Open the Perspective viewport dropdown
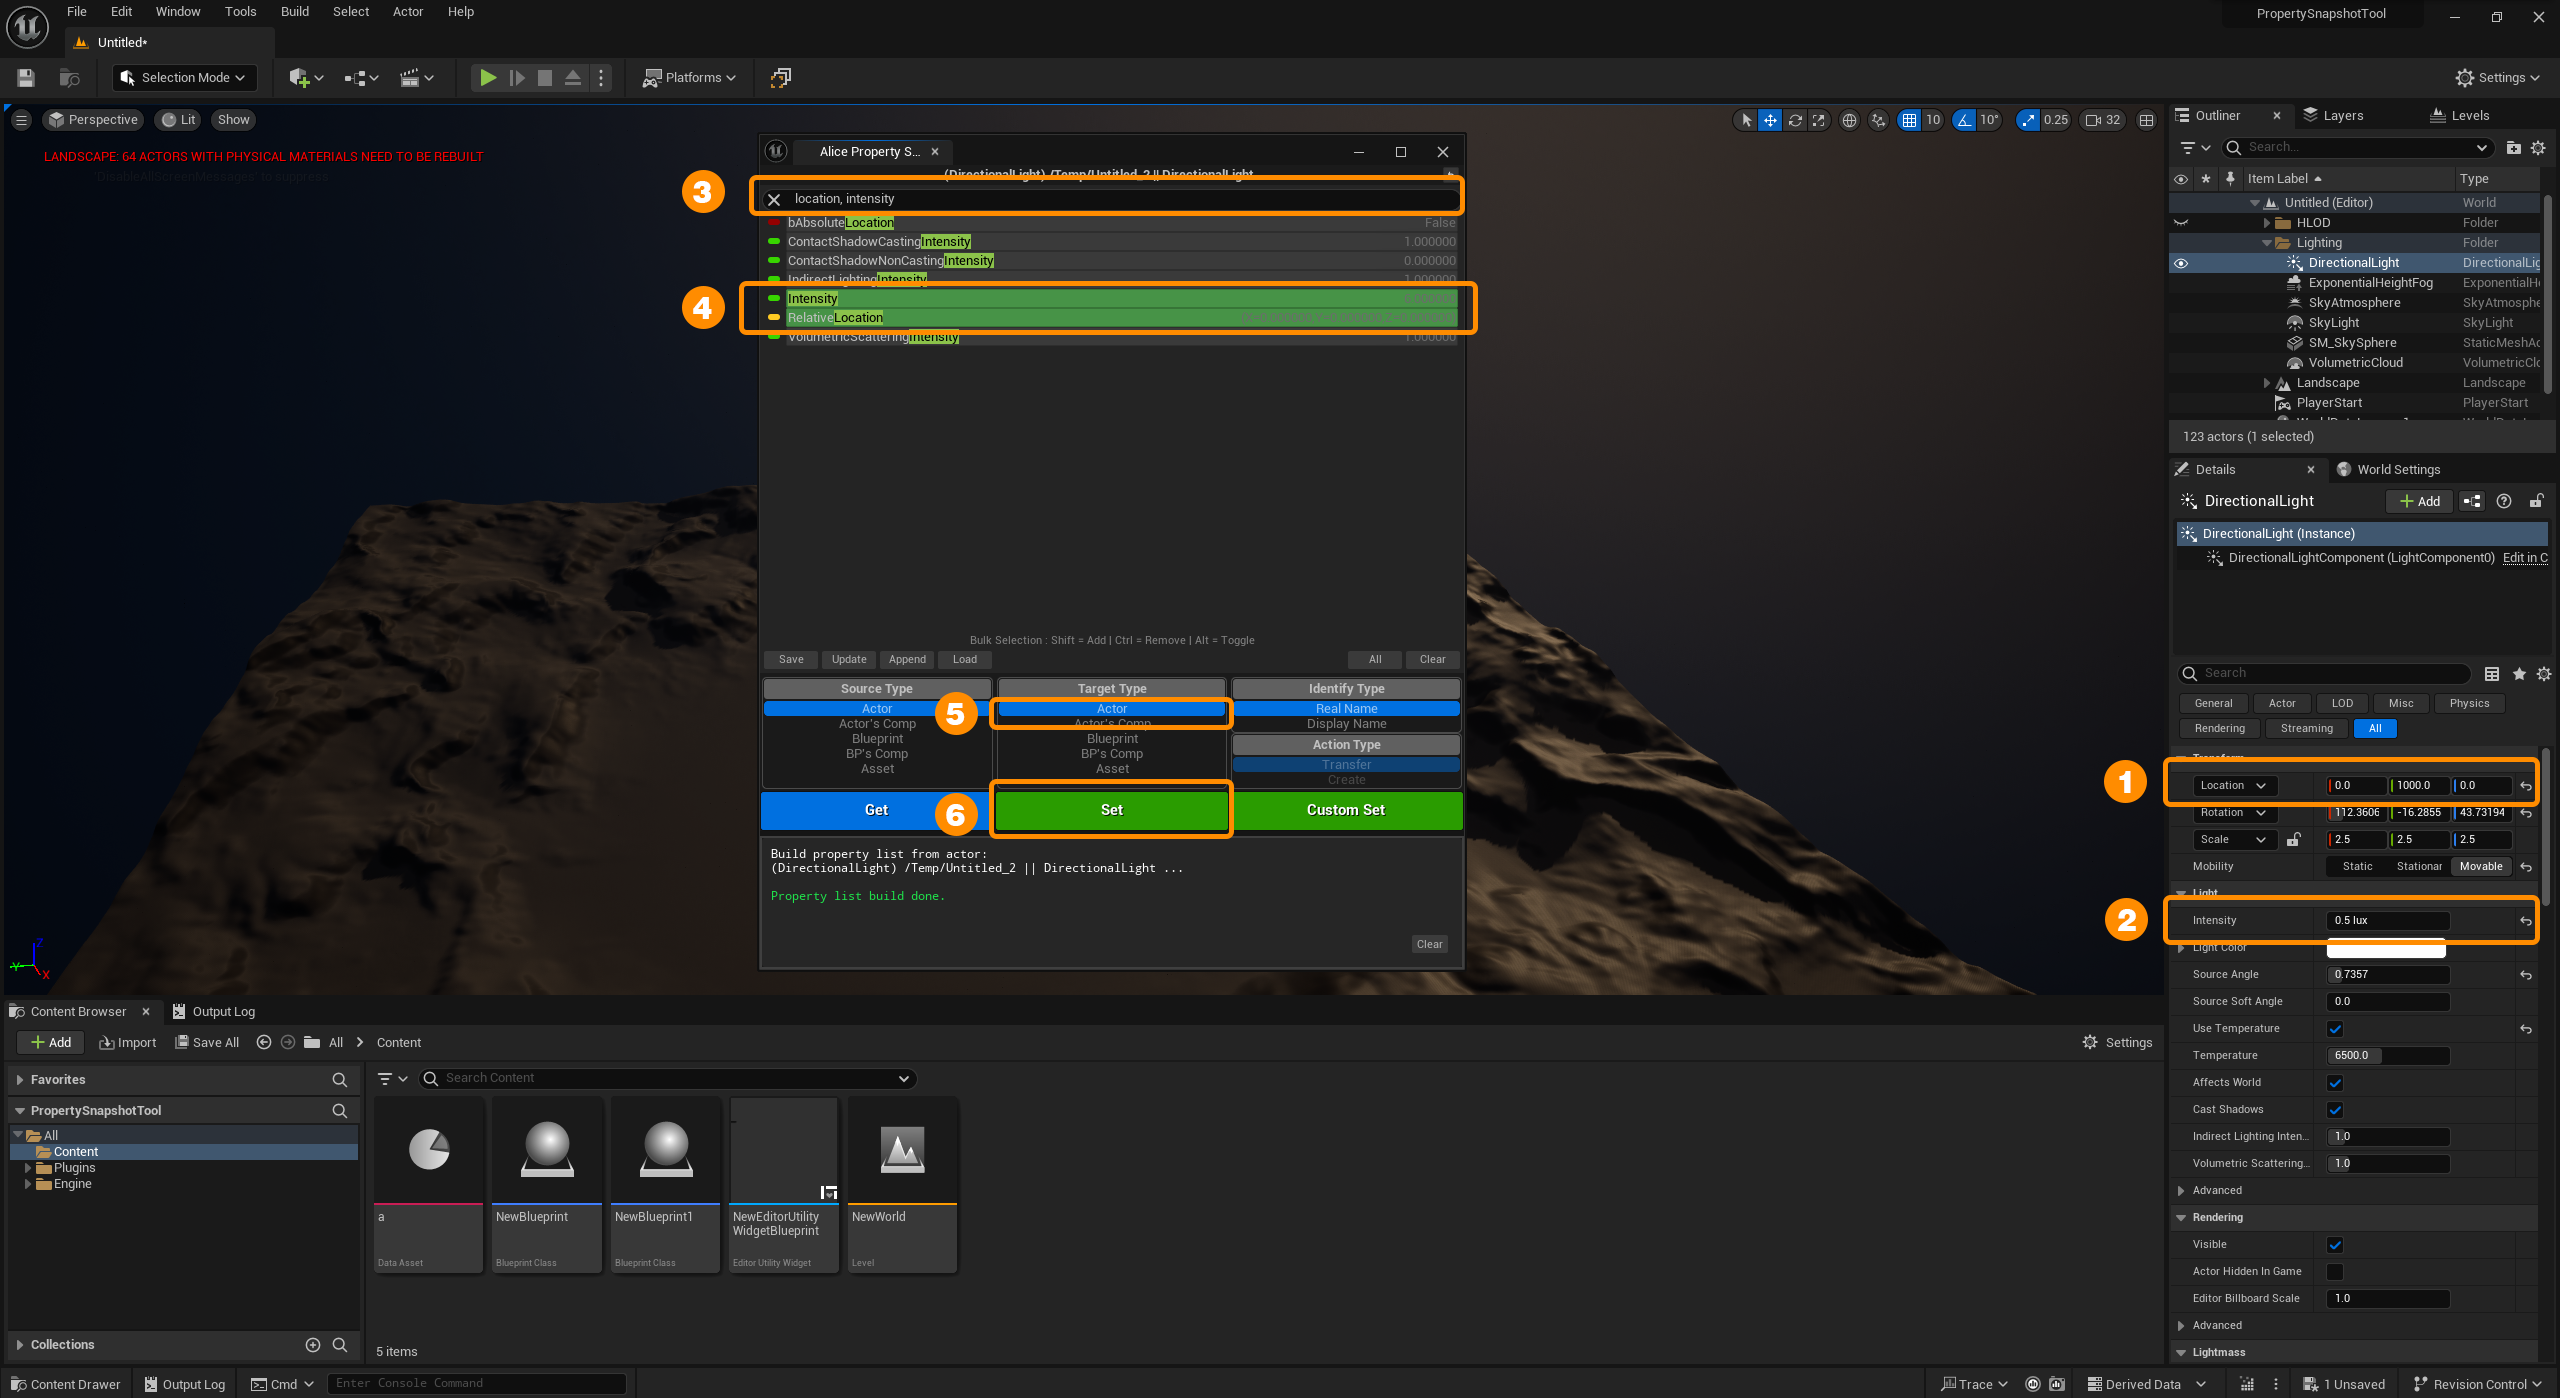The image size is (2560, 1398). (93, 119)
